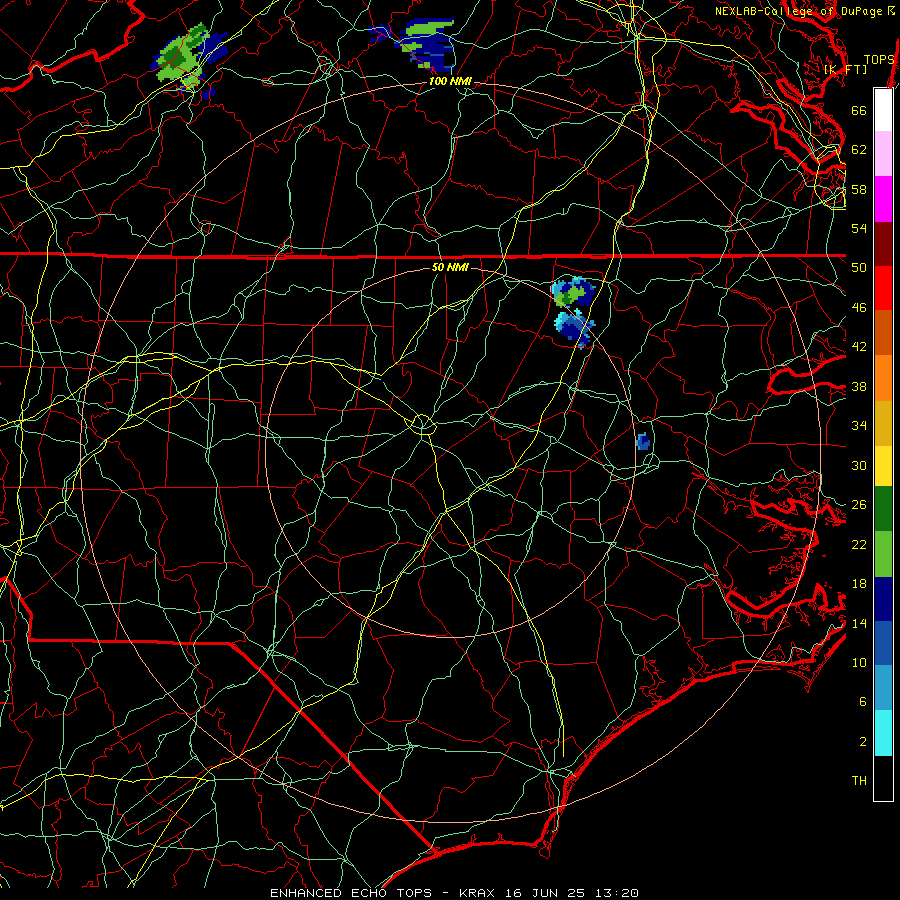900x900 pixels.
Task: Click the legend value "42"
Action: (859, 347)
